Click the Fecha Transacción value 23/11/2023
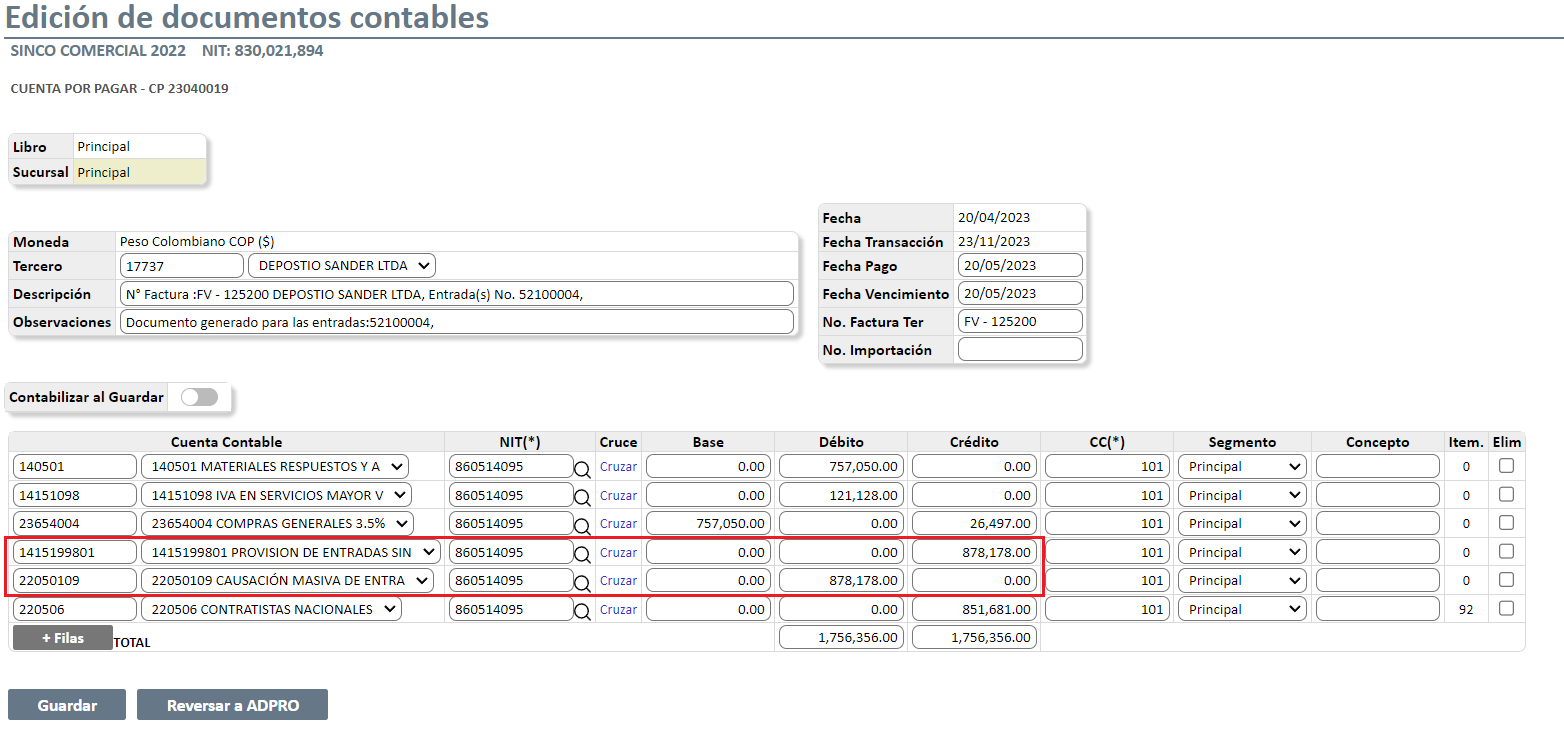 pyautogui.click(x=994, y=241)
